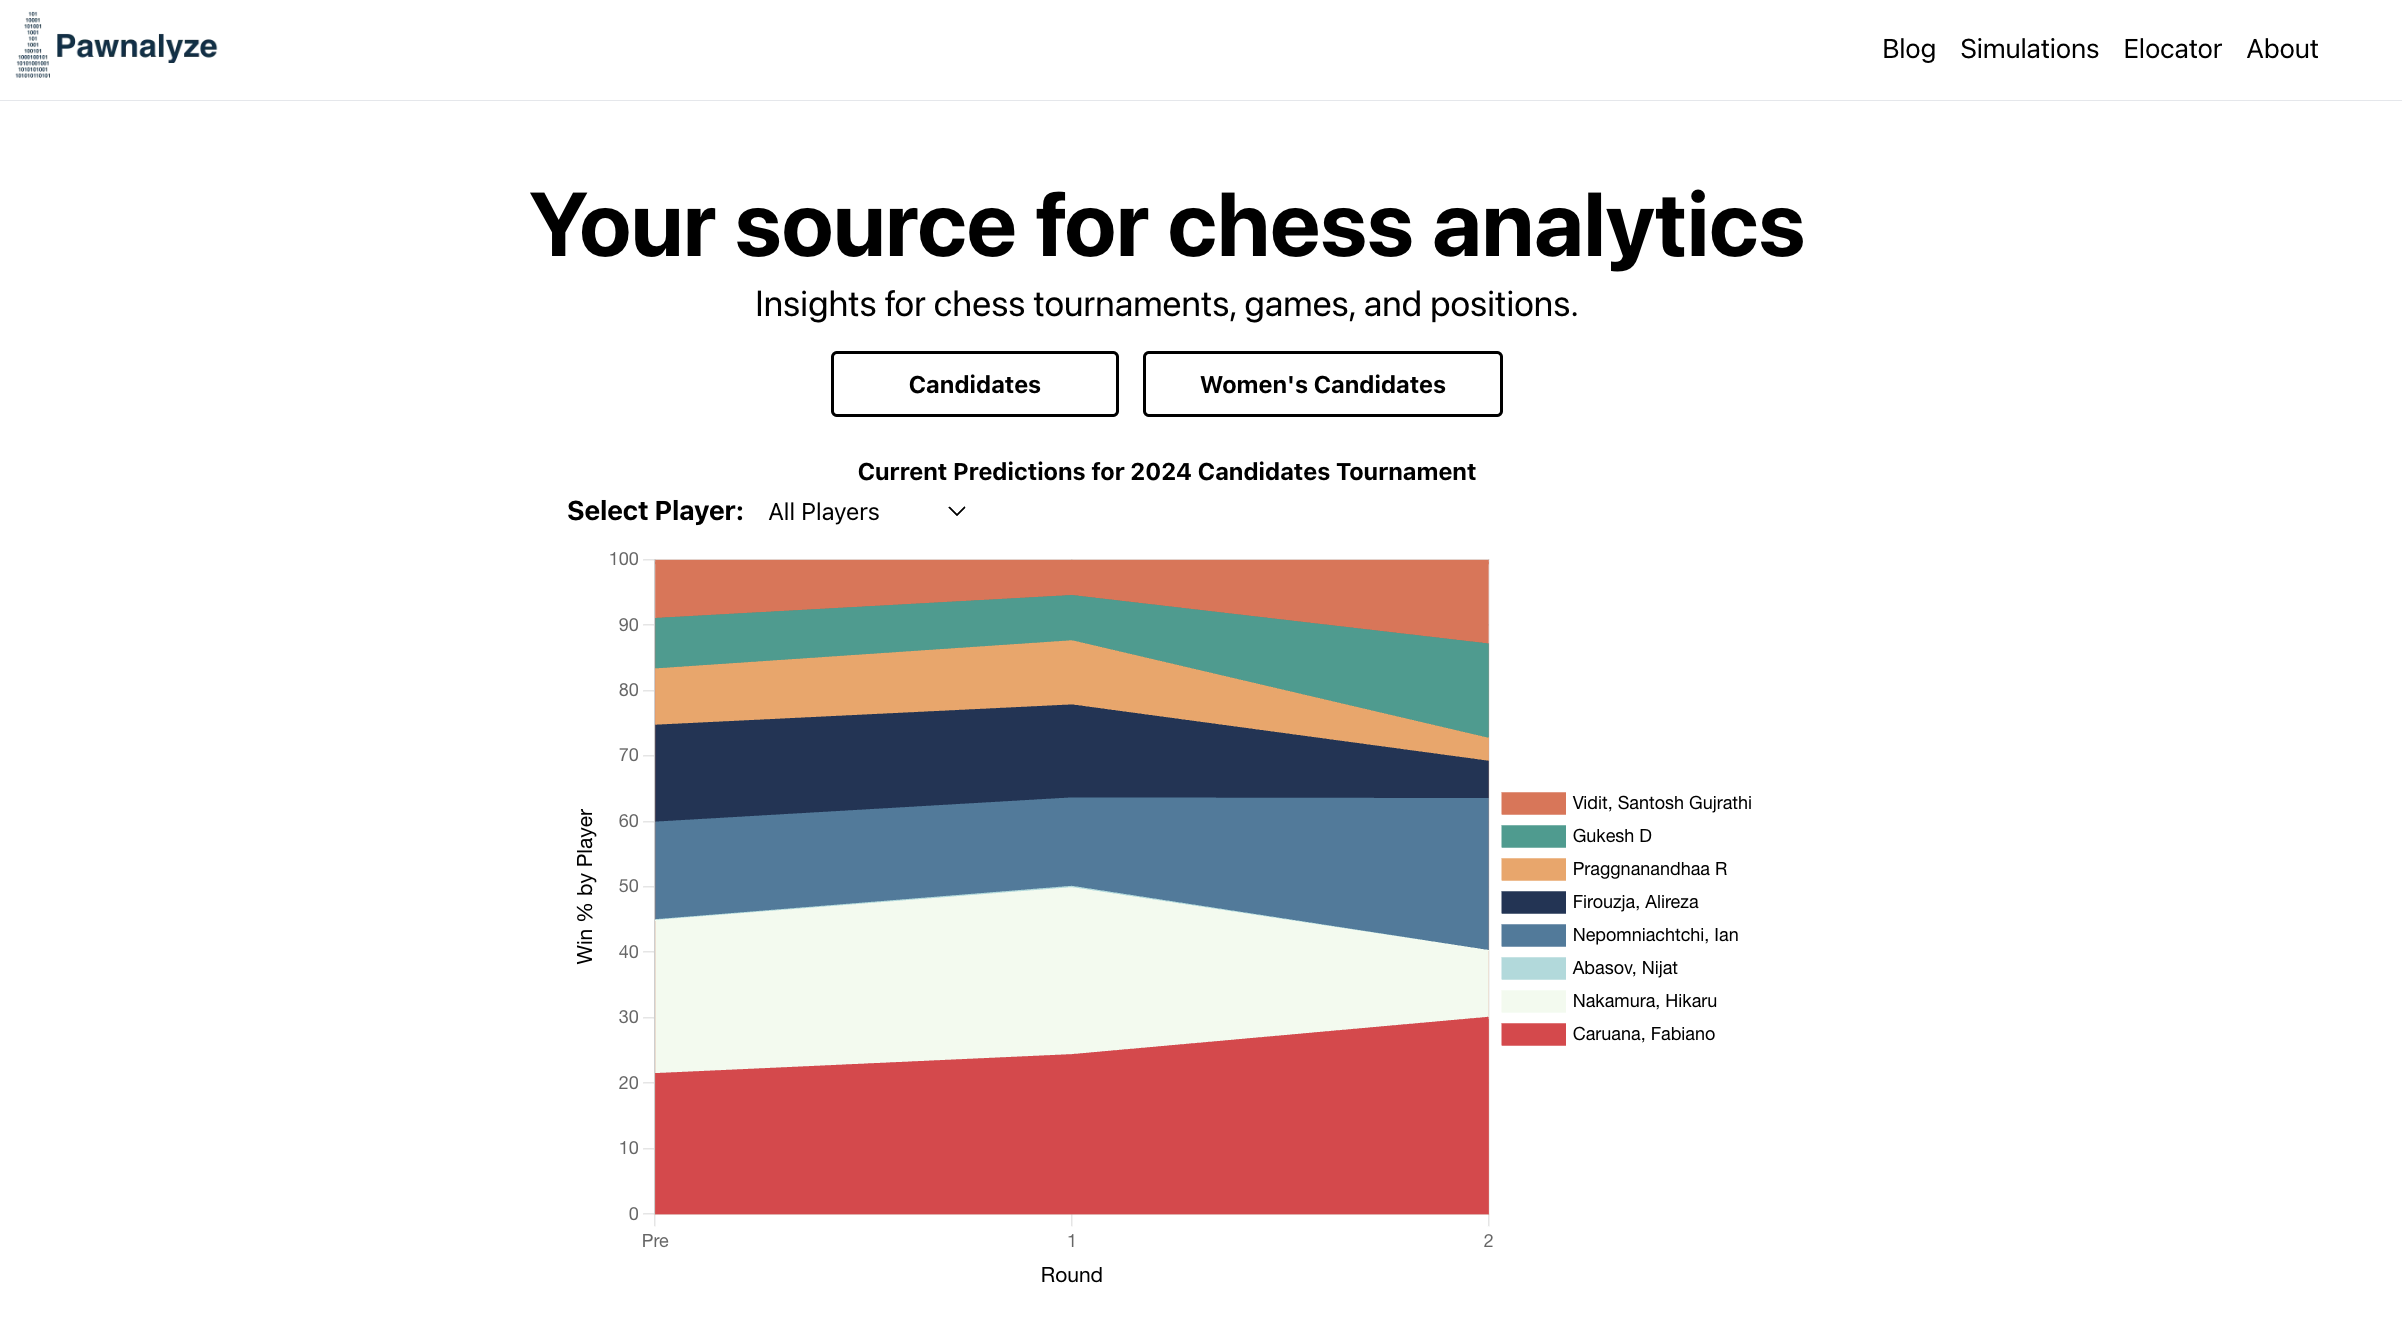This screenshot has height=1322, width=2402.
Task: Click the Caruana, Fabiano legend swatch
Action: (1533, 1034)
